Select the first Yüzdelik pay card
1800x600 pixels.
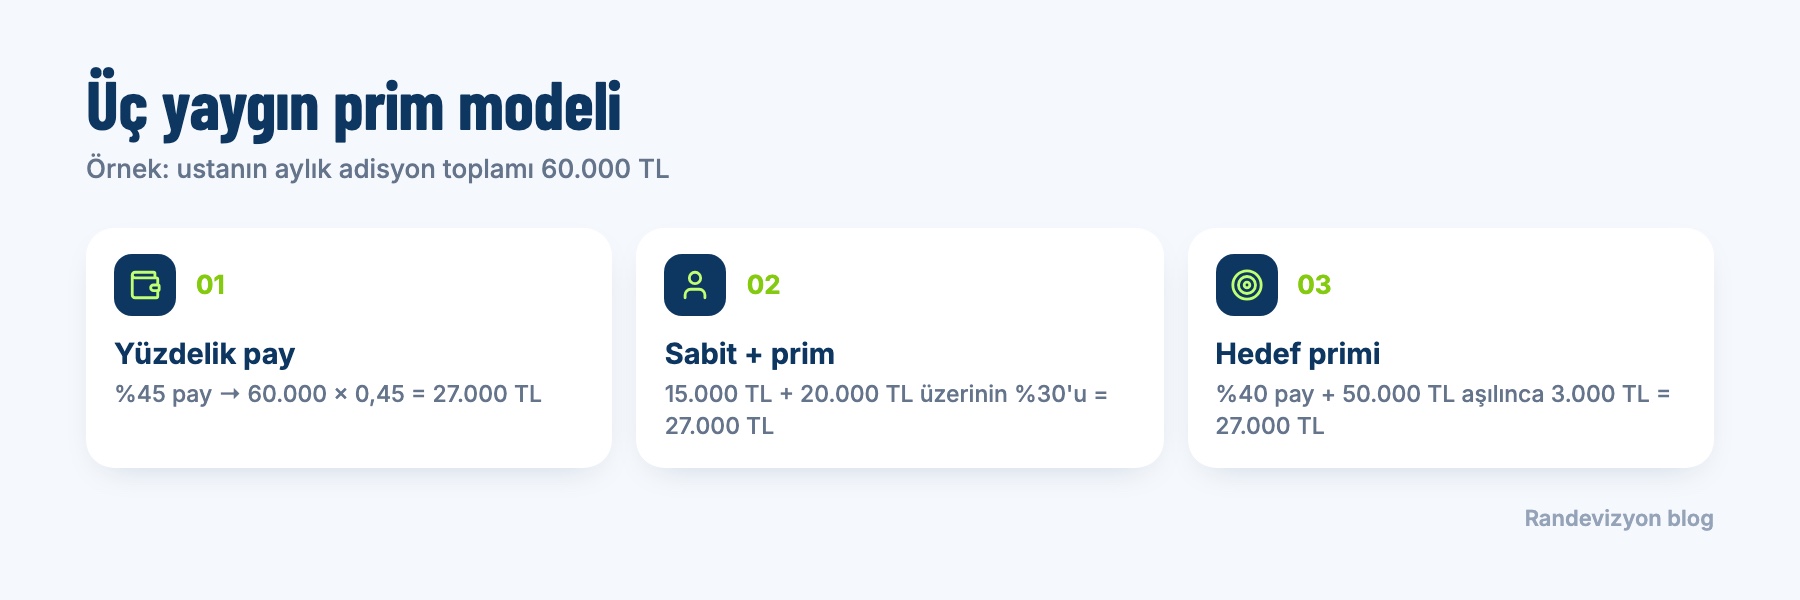tap(349, 348)
